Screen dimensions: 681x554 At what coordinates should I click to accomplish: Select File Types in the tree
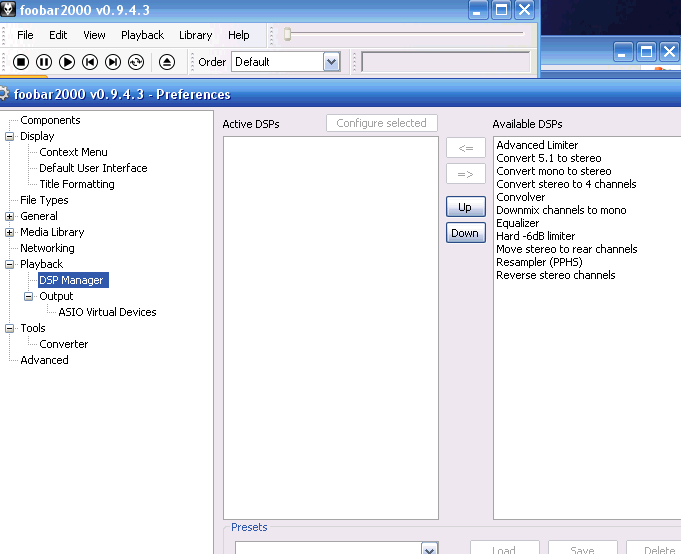pyautogui.click(x=44, y=200)
